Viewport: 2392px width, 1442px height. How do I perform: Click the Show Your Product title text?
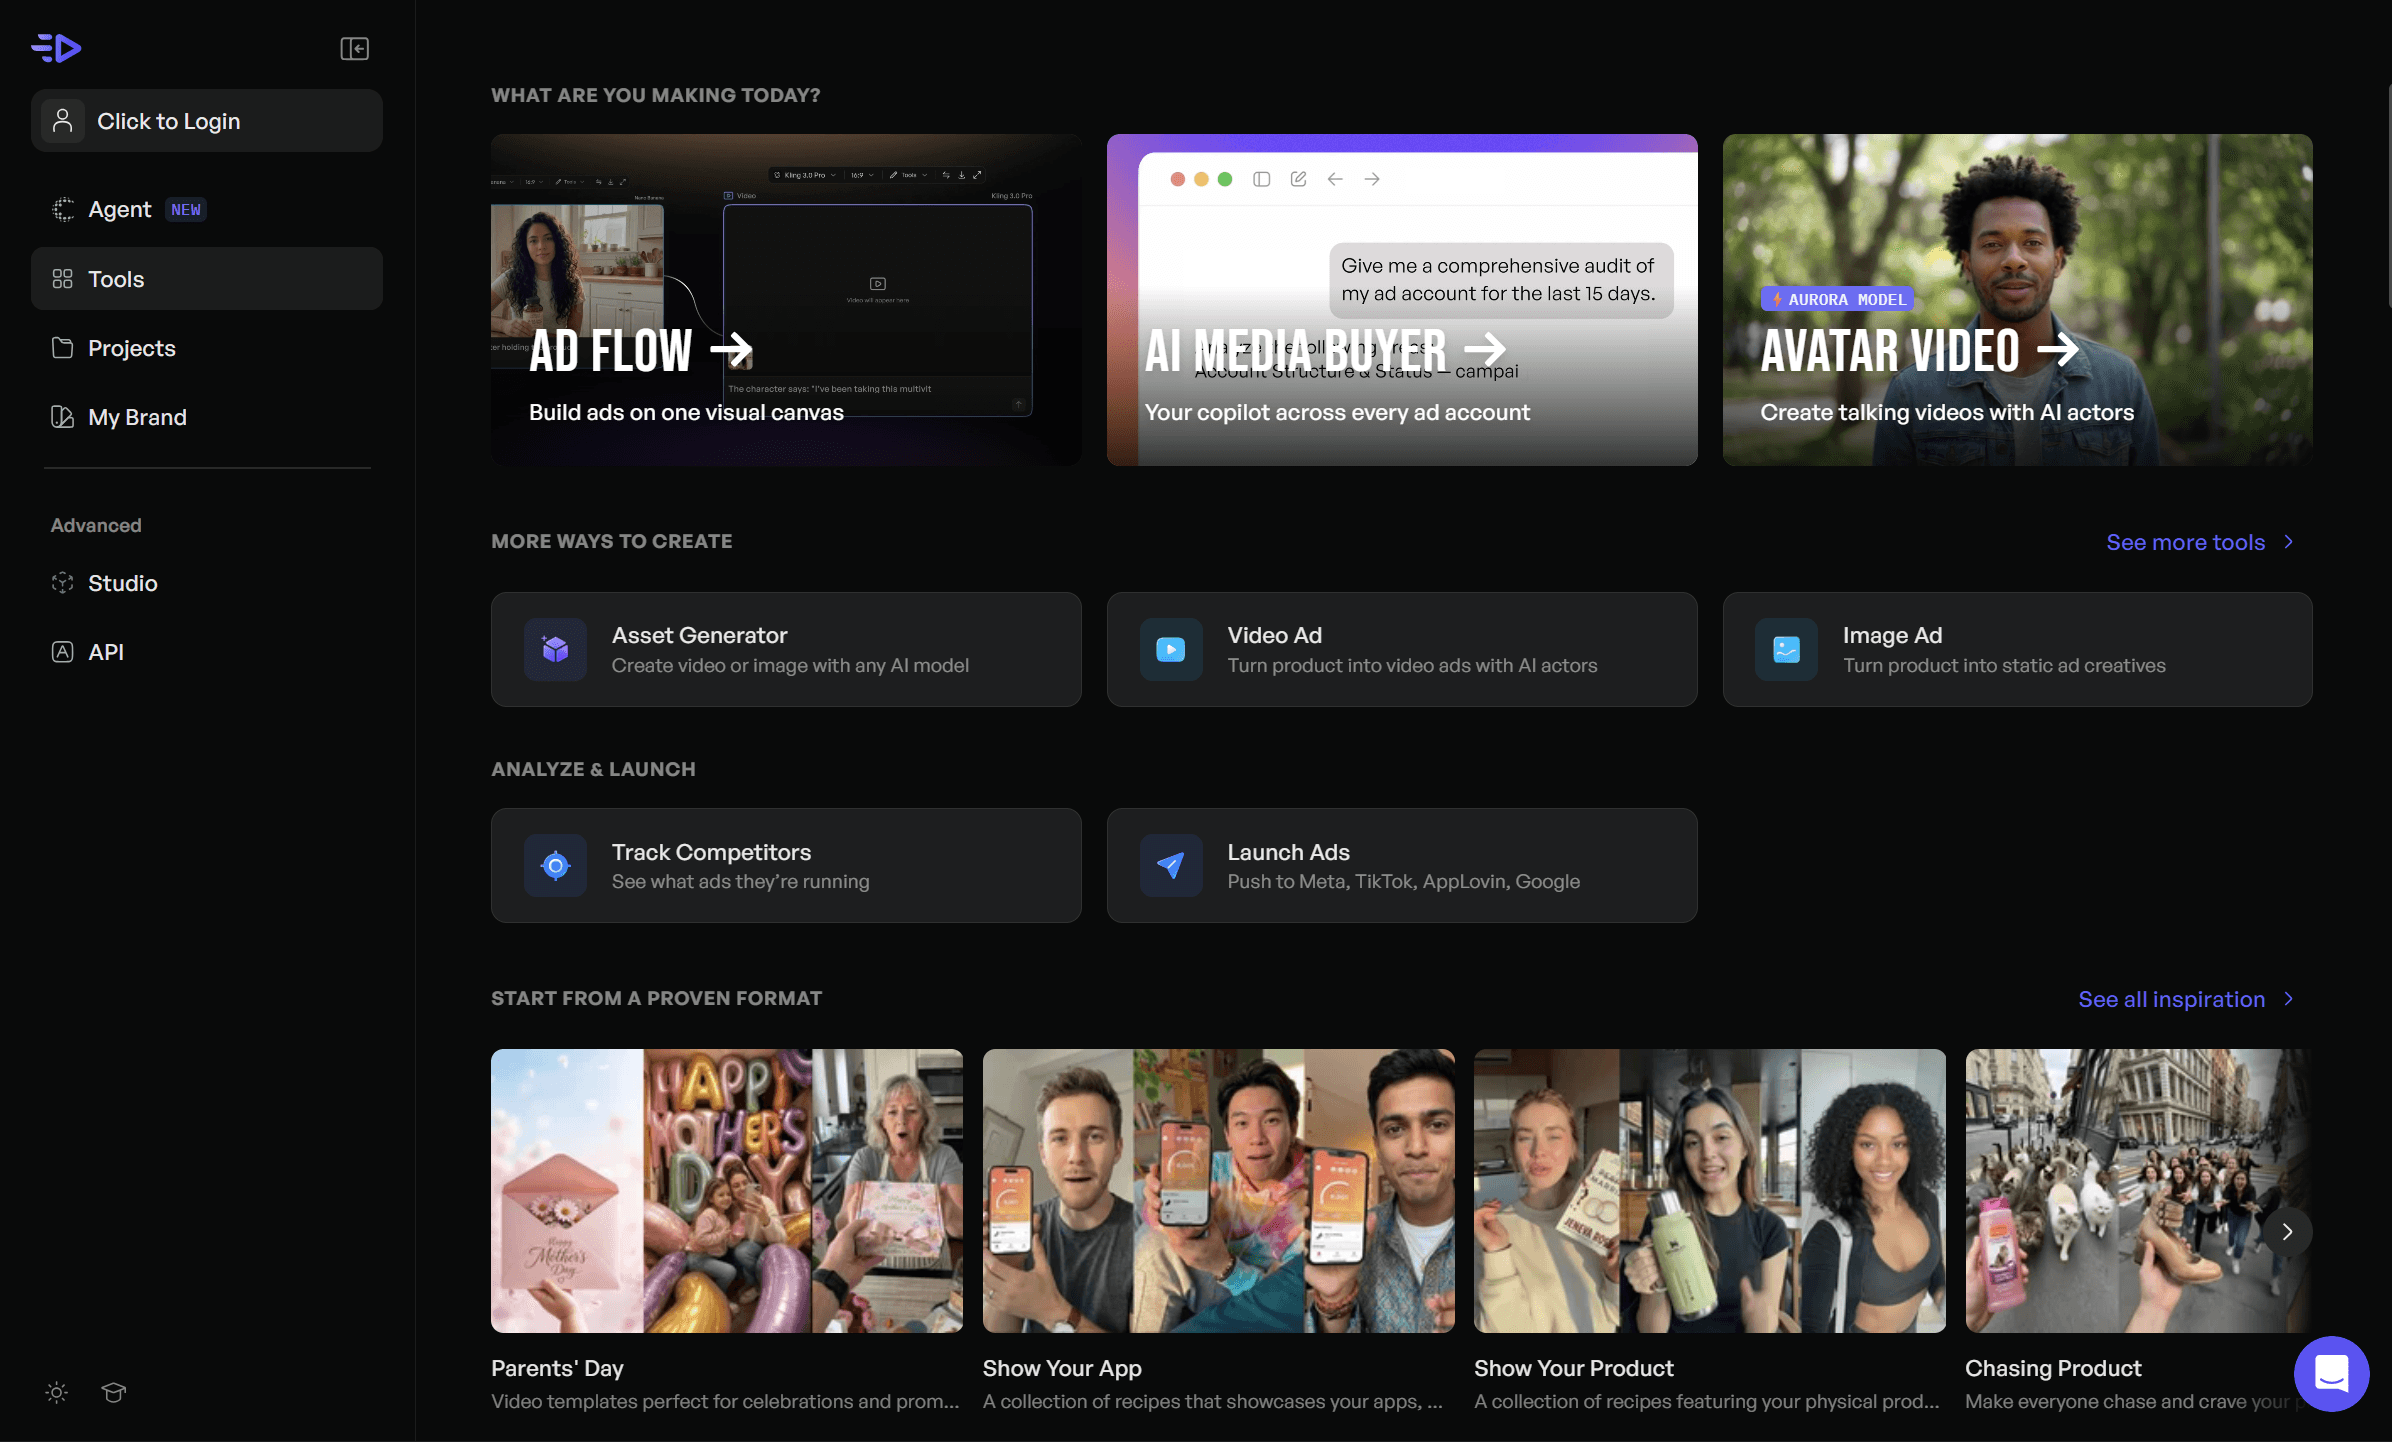pyautogui.click(x=1574, y=1368)
